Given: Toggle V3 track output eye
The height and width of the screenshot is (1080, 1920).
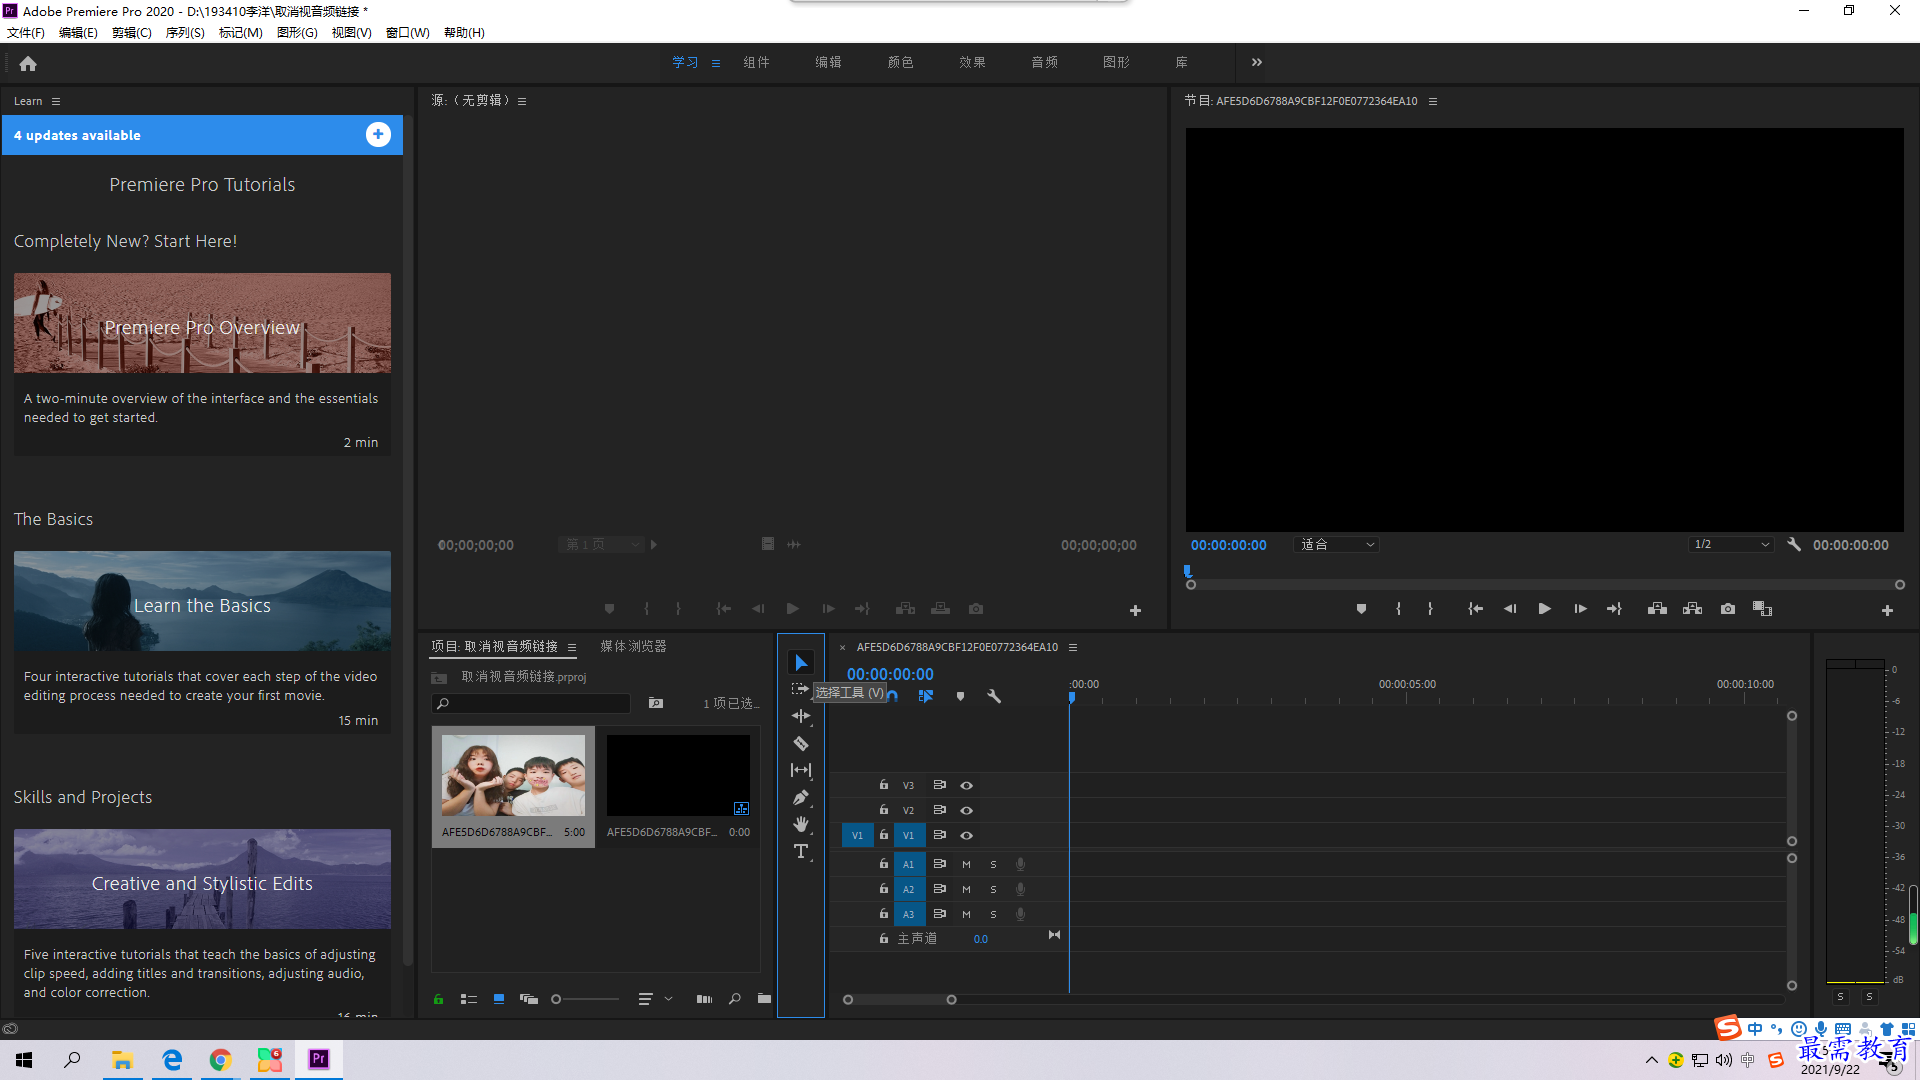Looking at the screenshot, I should [x=966, y=786].
